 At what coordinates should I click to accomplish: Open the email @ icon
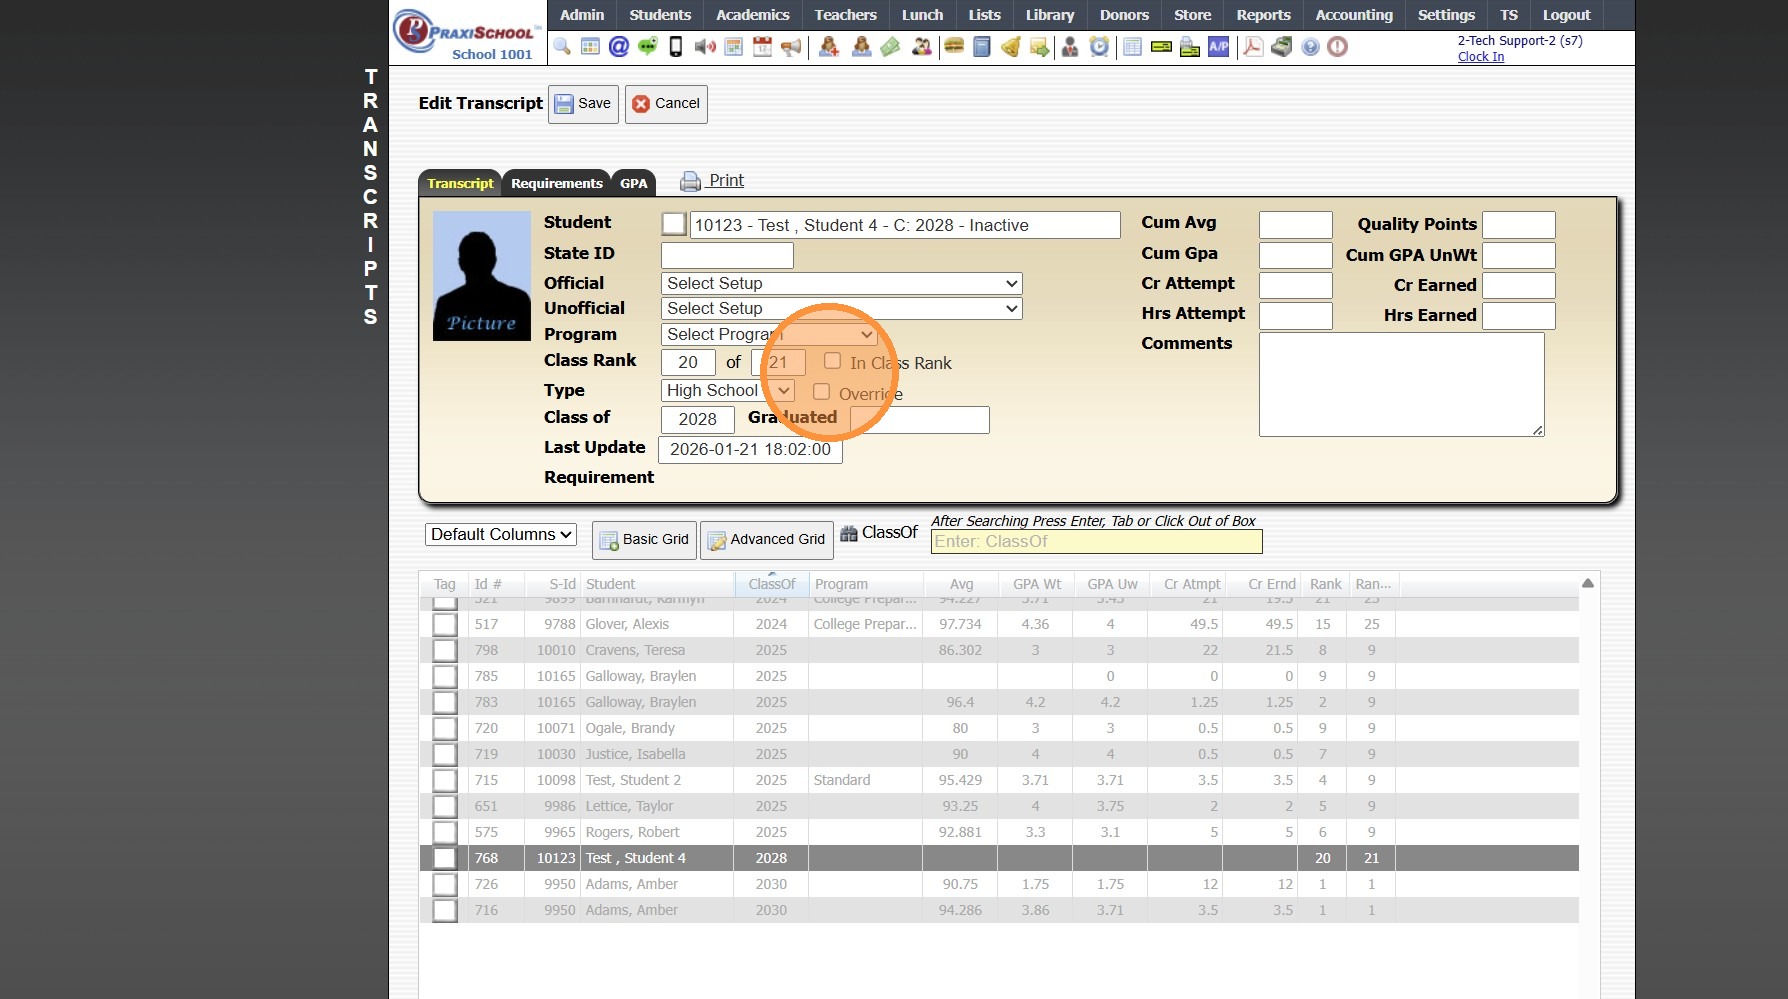pos(619,47)
